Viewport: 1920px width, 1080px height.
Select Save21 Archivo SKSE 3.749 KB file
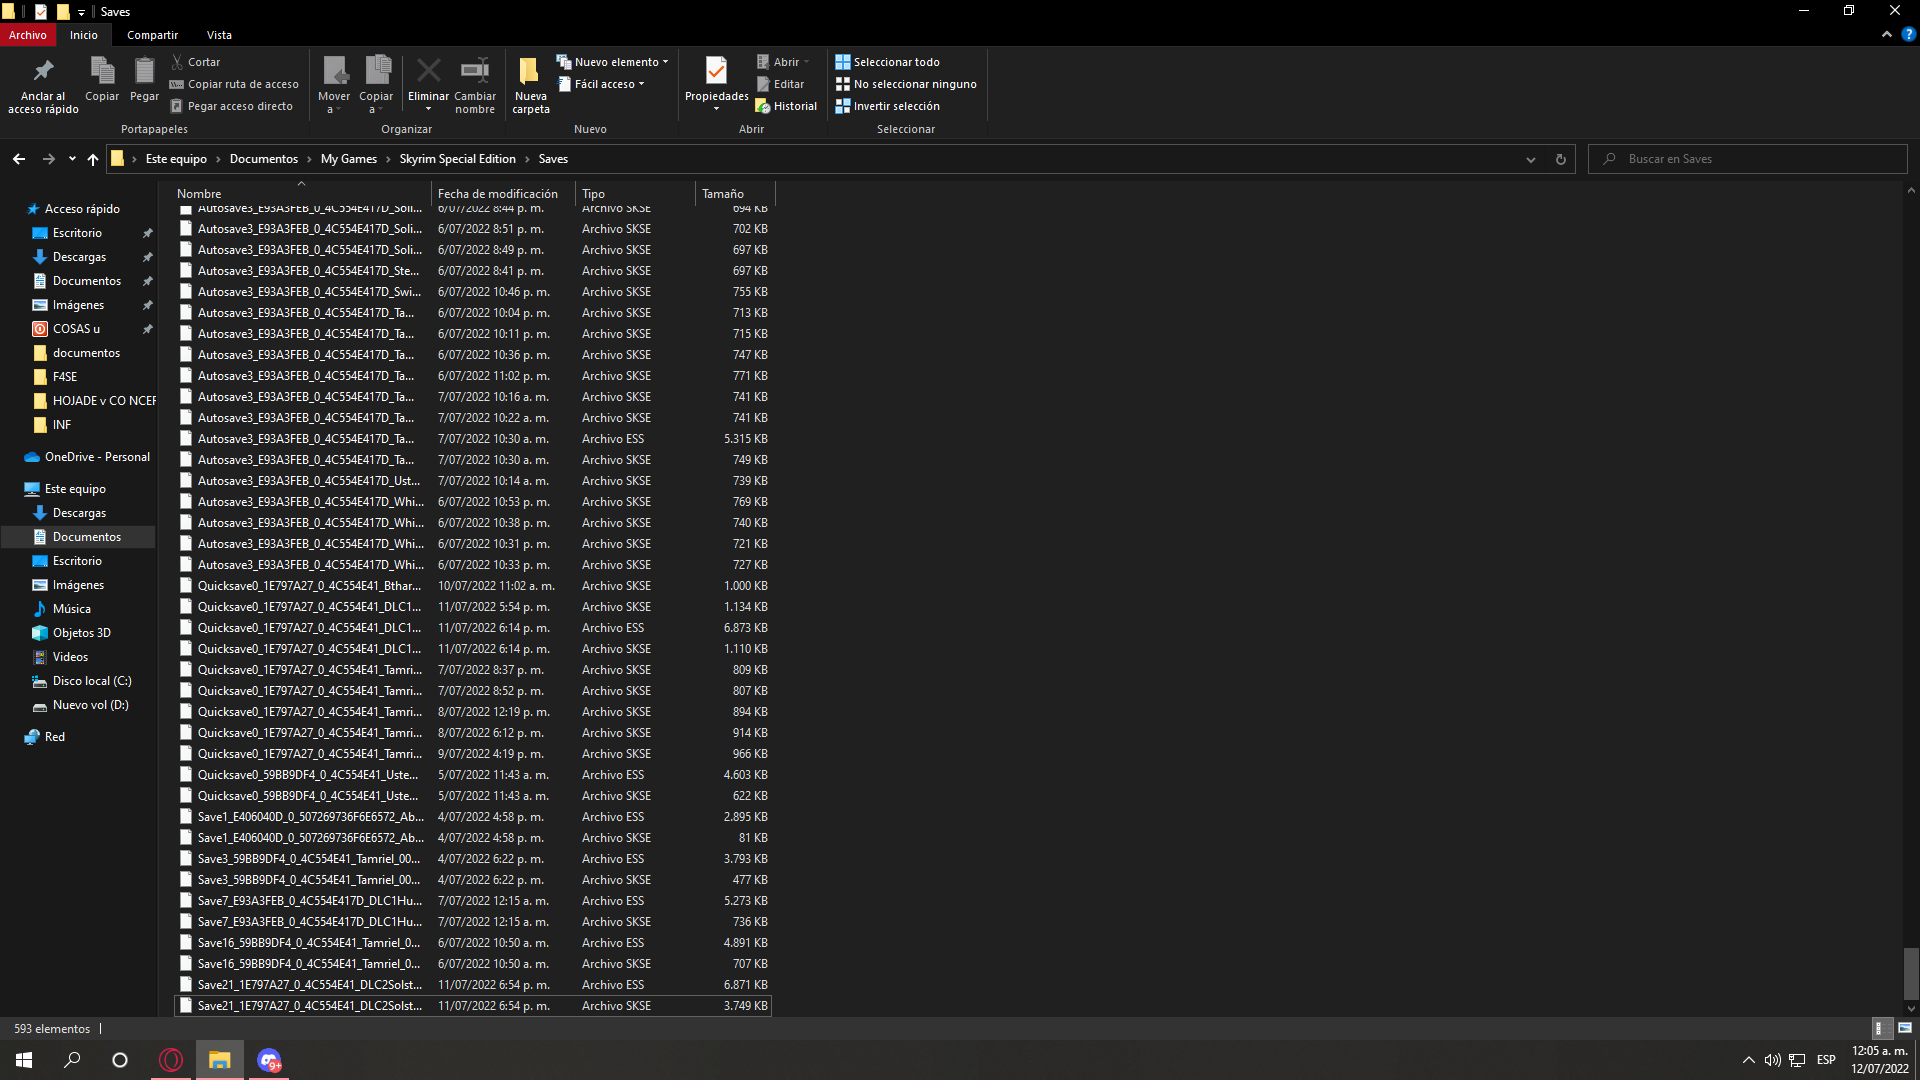click(x=473, y=1006)
